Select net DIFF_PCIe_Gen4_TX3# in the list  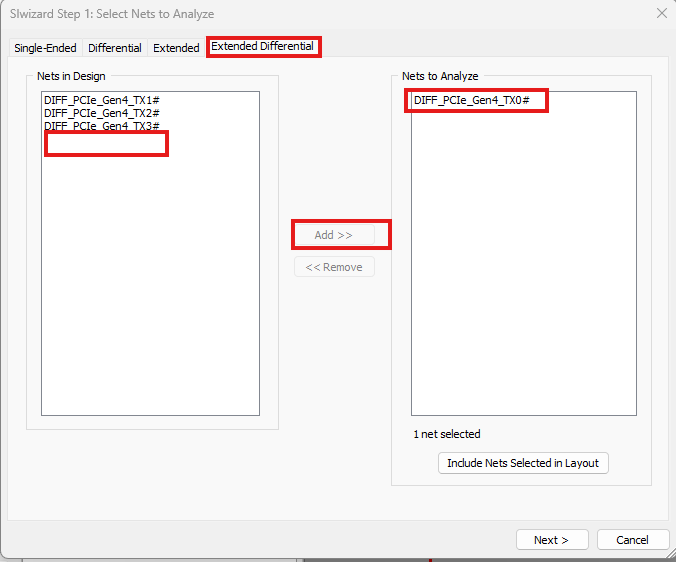[102, 126]
